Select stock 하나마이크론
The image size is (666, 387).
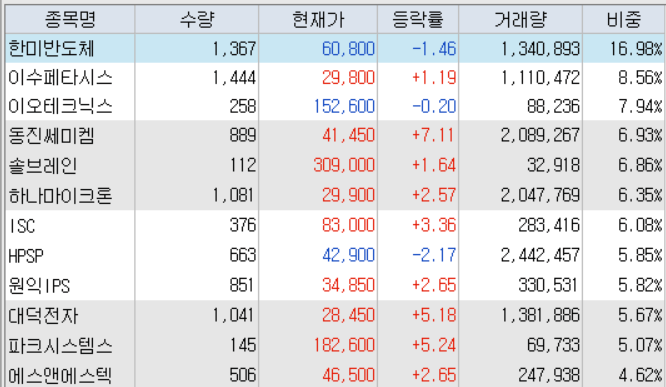coord(60,195)
